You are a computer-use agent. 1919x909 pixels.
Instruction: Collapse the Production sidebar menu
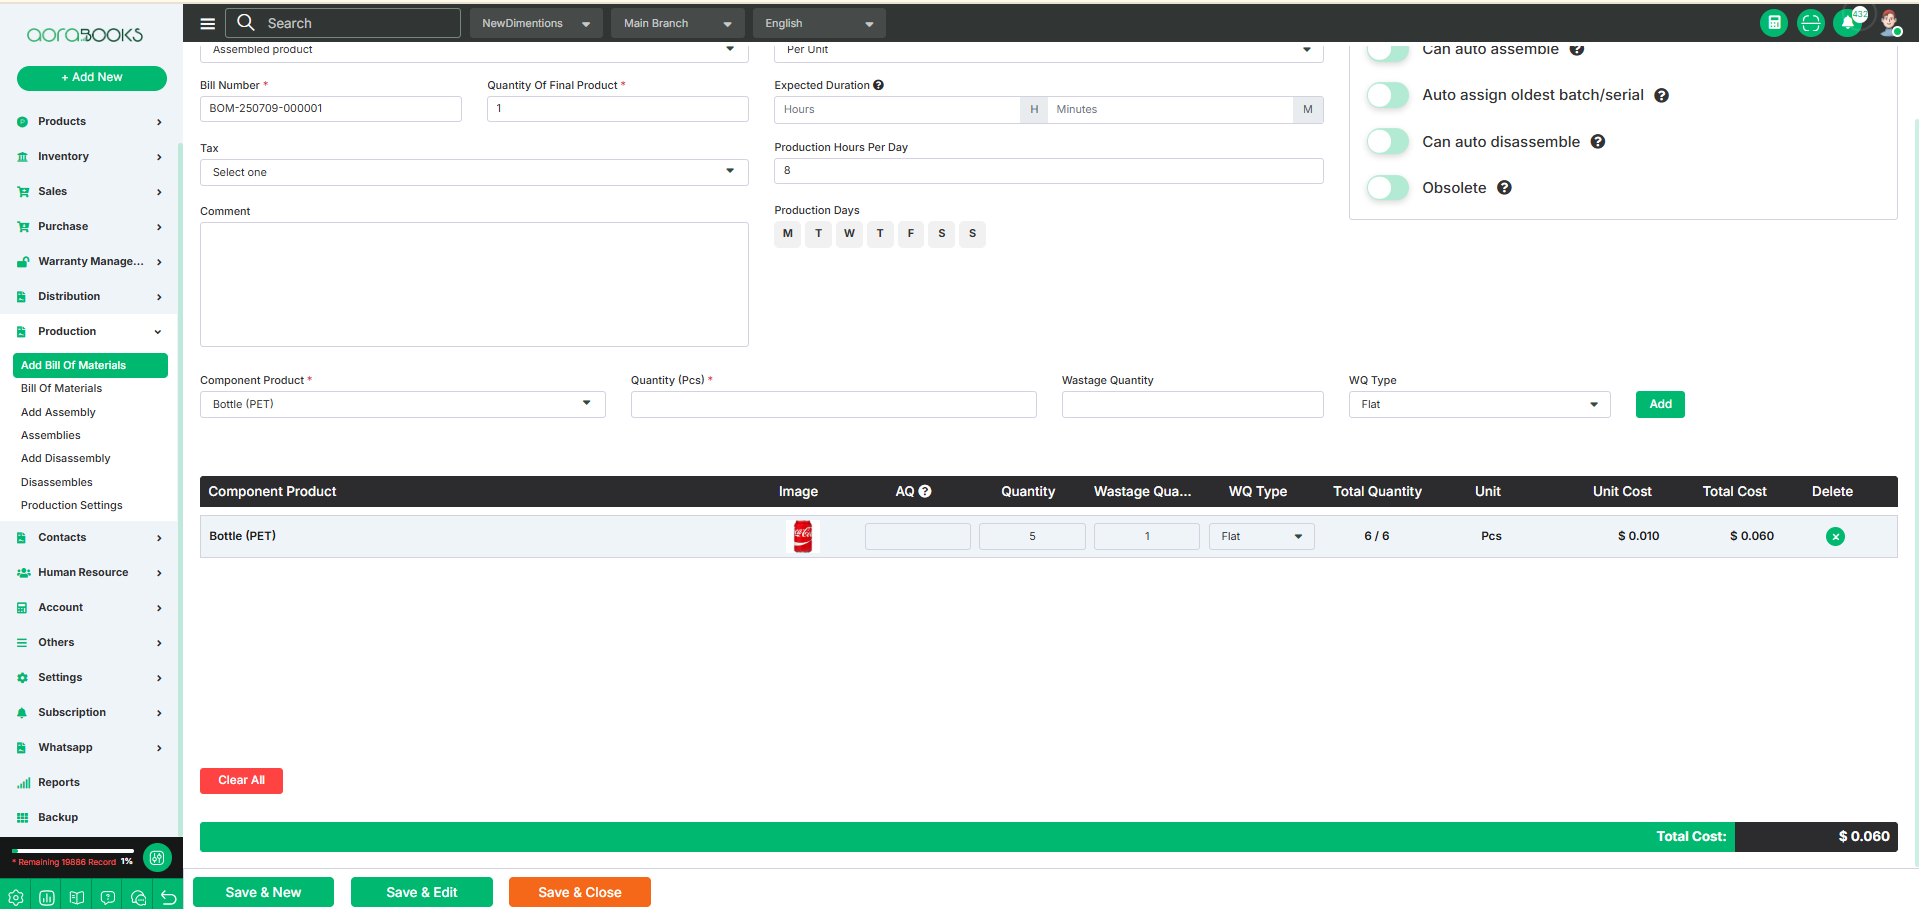click(90, 332)
